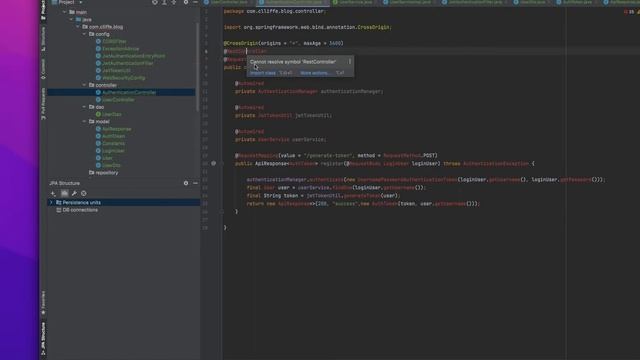
Task: Open Project panel gear options
Action: (186, 2)
